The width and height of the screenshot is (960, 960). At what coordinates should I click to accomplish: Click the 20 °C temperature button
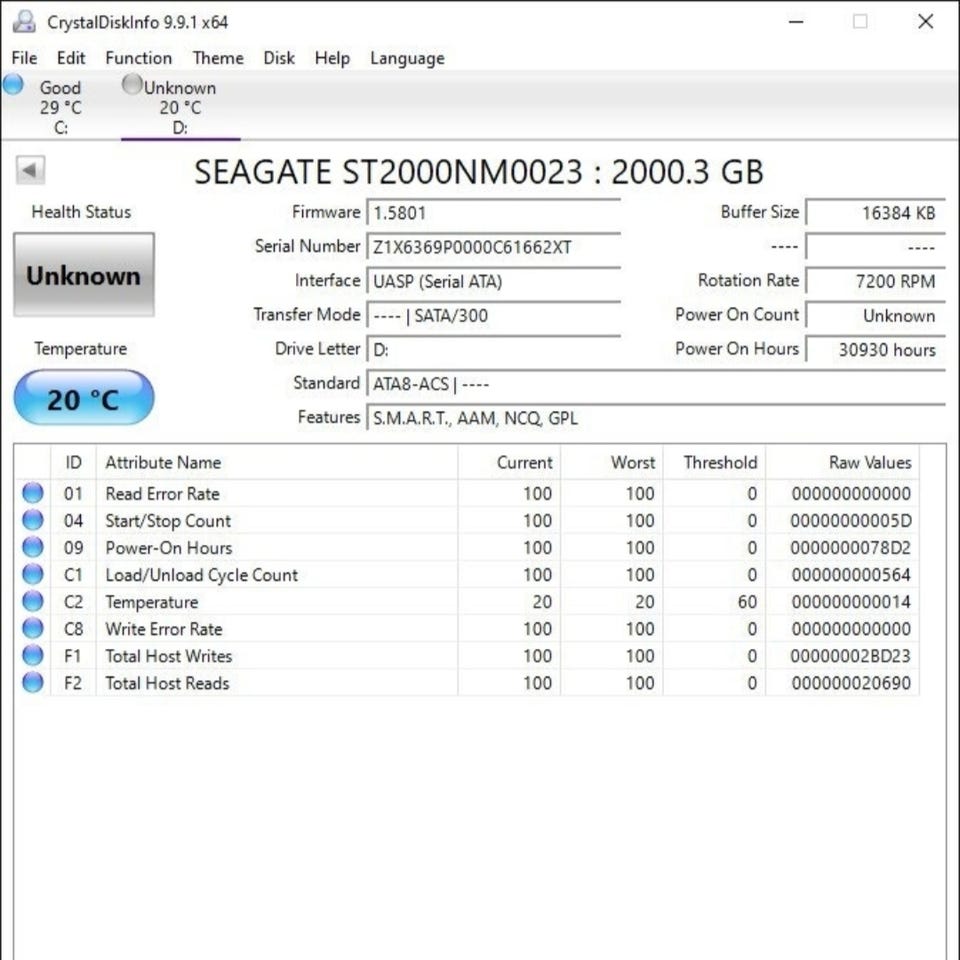pyautogui.click(x=84, y=398)
